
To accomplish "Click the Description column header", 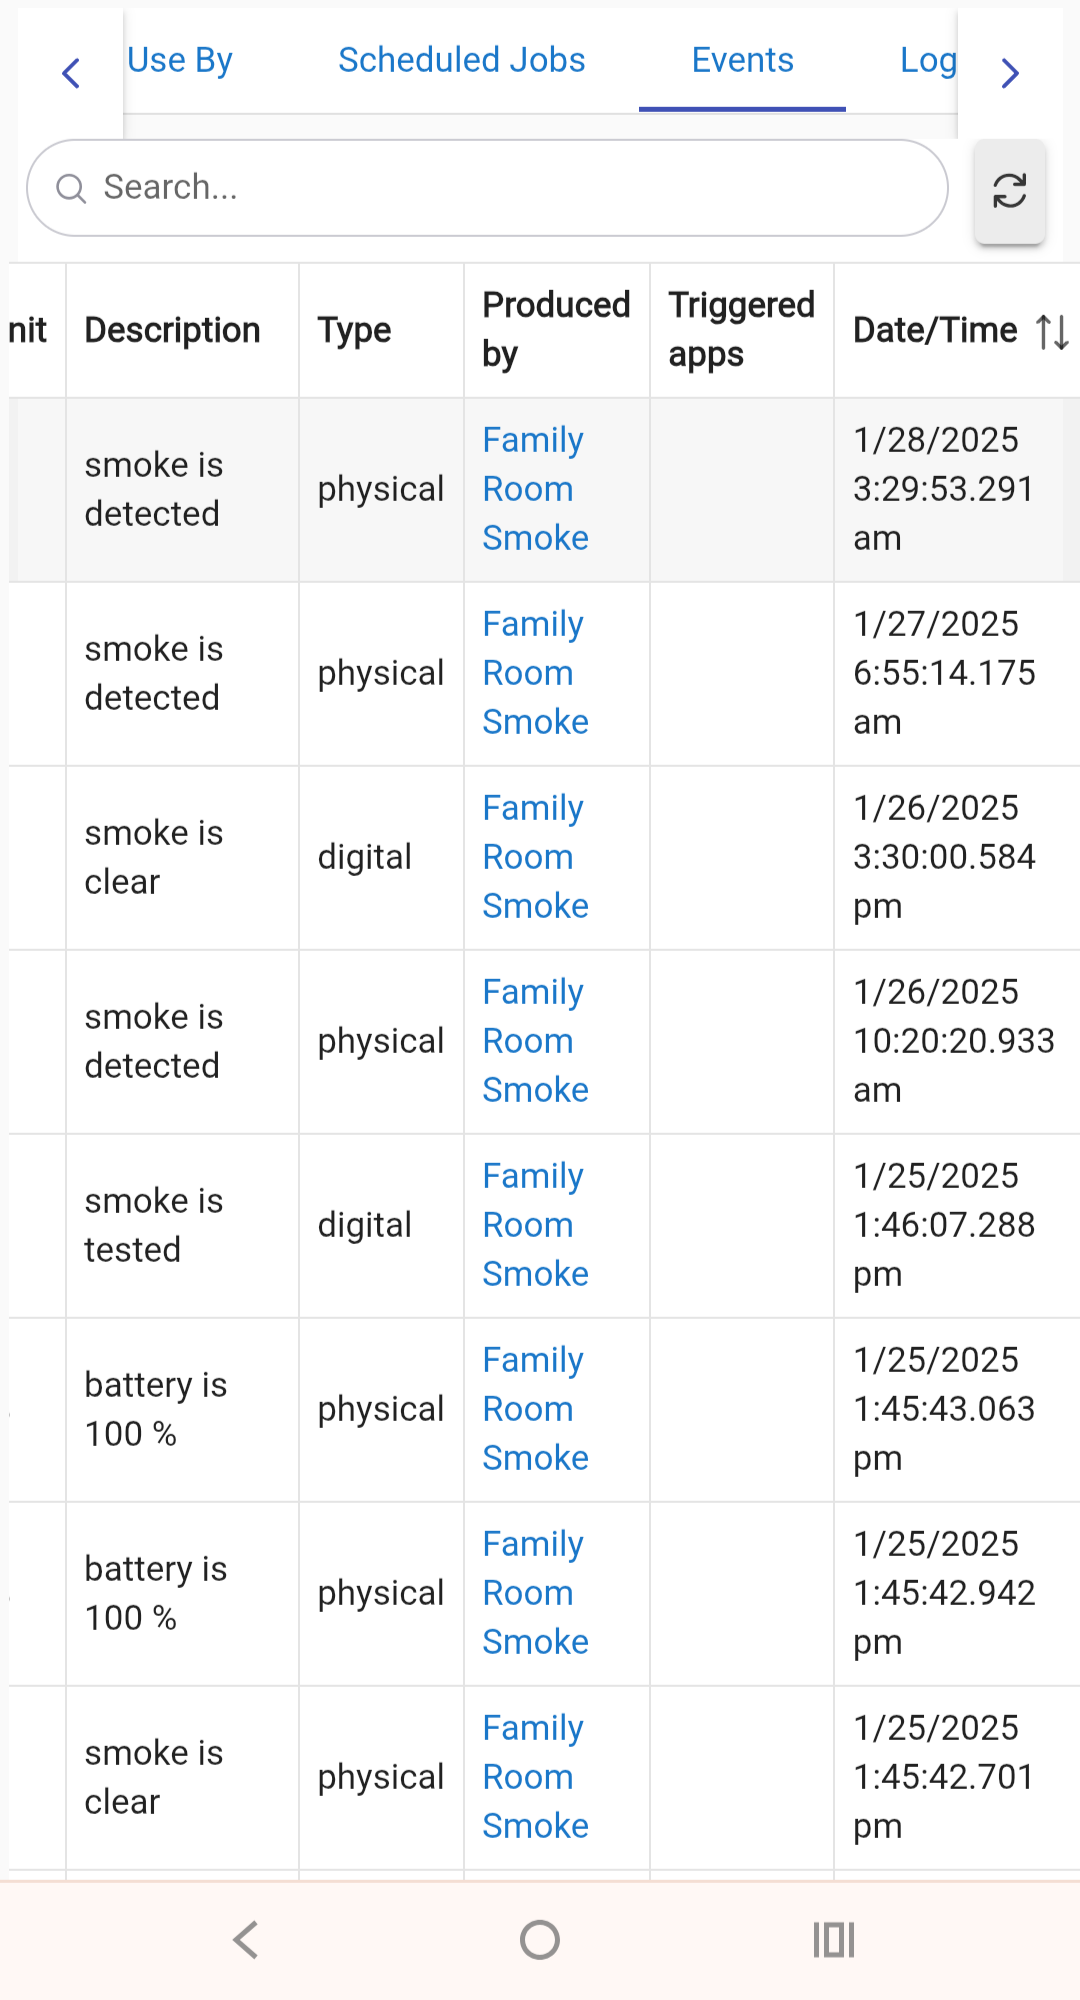I will [173, 331].
